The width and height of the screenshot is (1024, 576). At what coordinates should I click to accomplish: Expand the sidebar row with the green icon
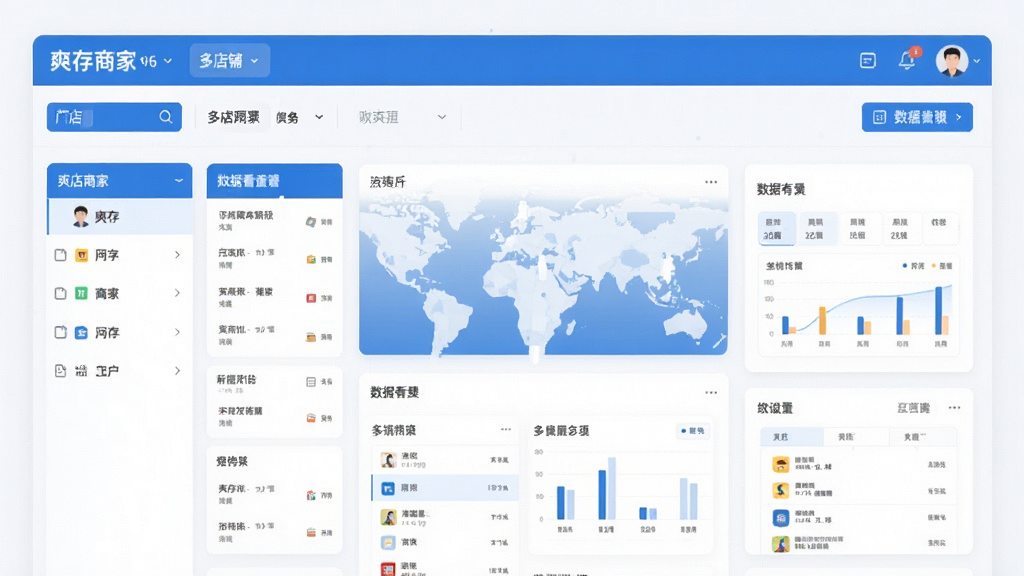coord(177,293)
